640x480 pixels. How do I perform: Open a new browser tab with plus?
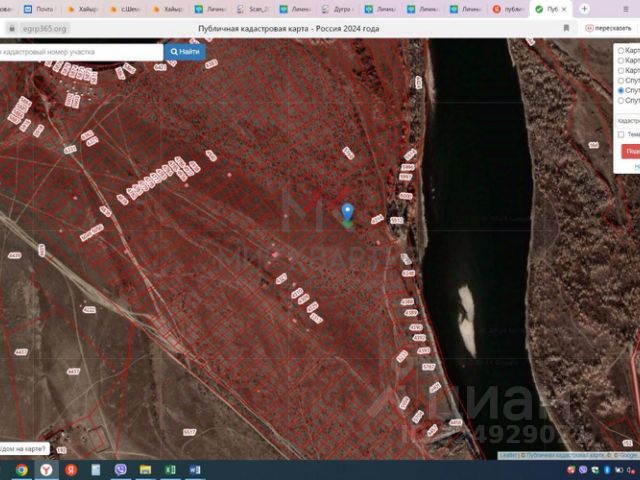point(584,9)
